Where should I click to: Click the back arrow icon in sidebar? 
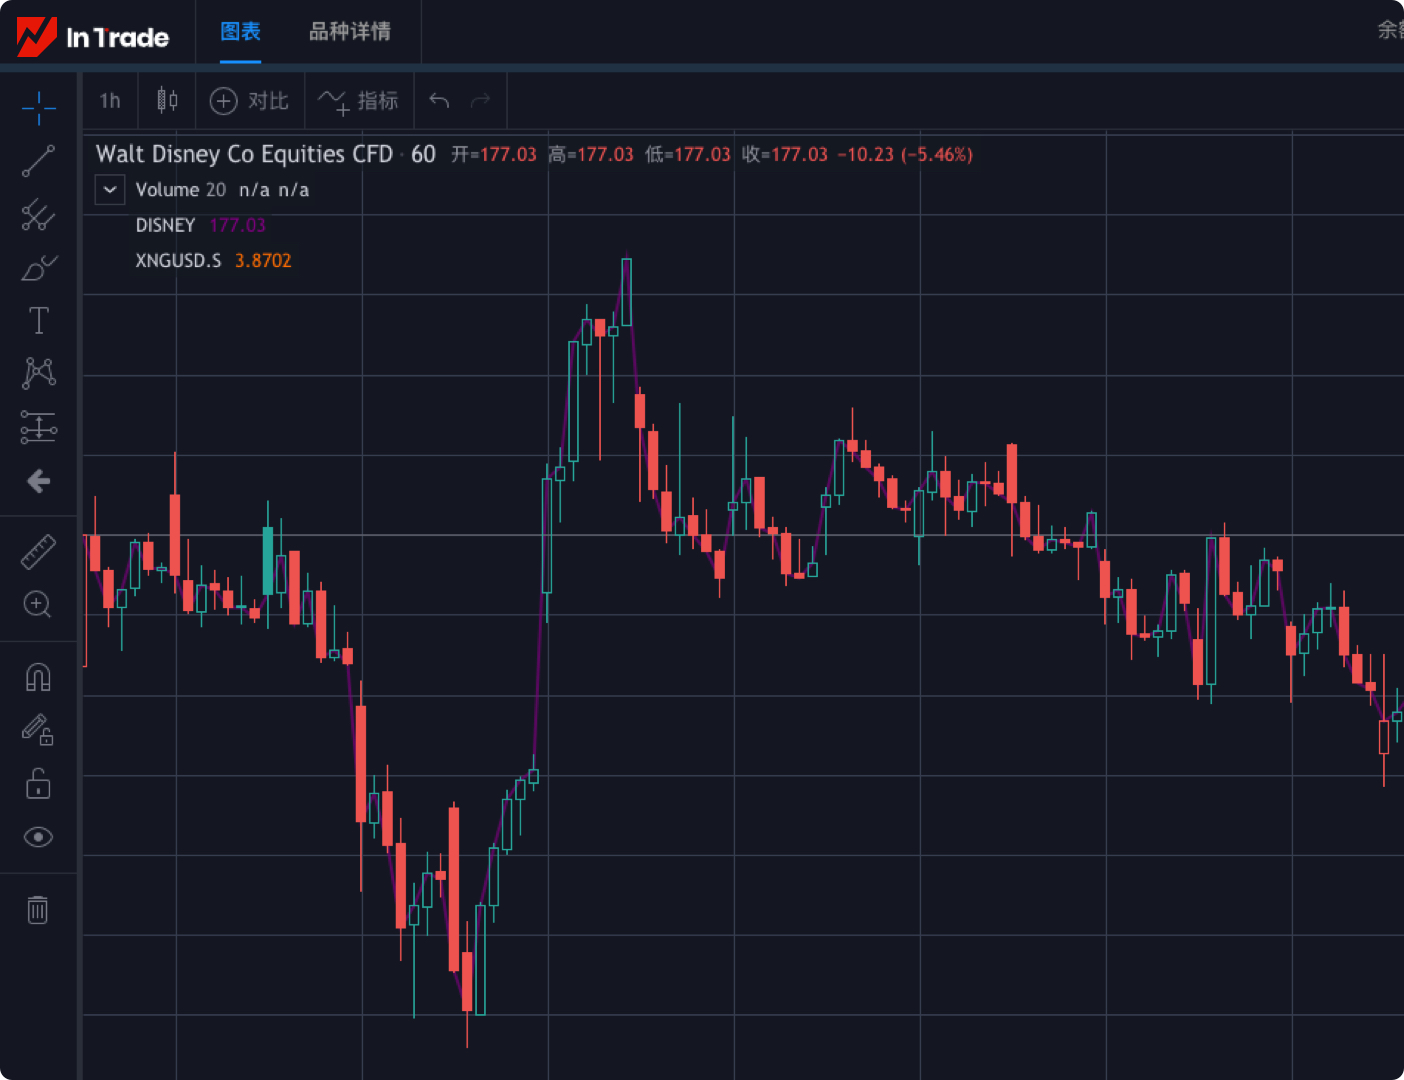[x=39, y=481]
